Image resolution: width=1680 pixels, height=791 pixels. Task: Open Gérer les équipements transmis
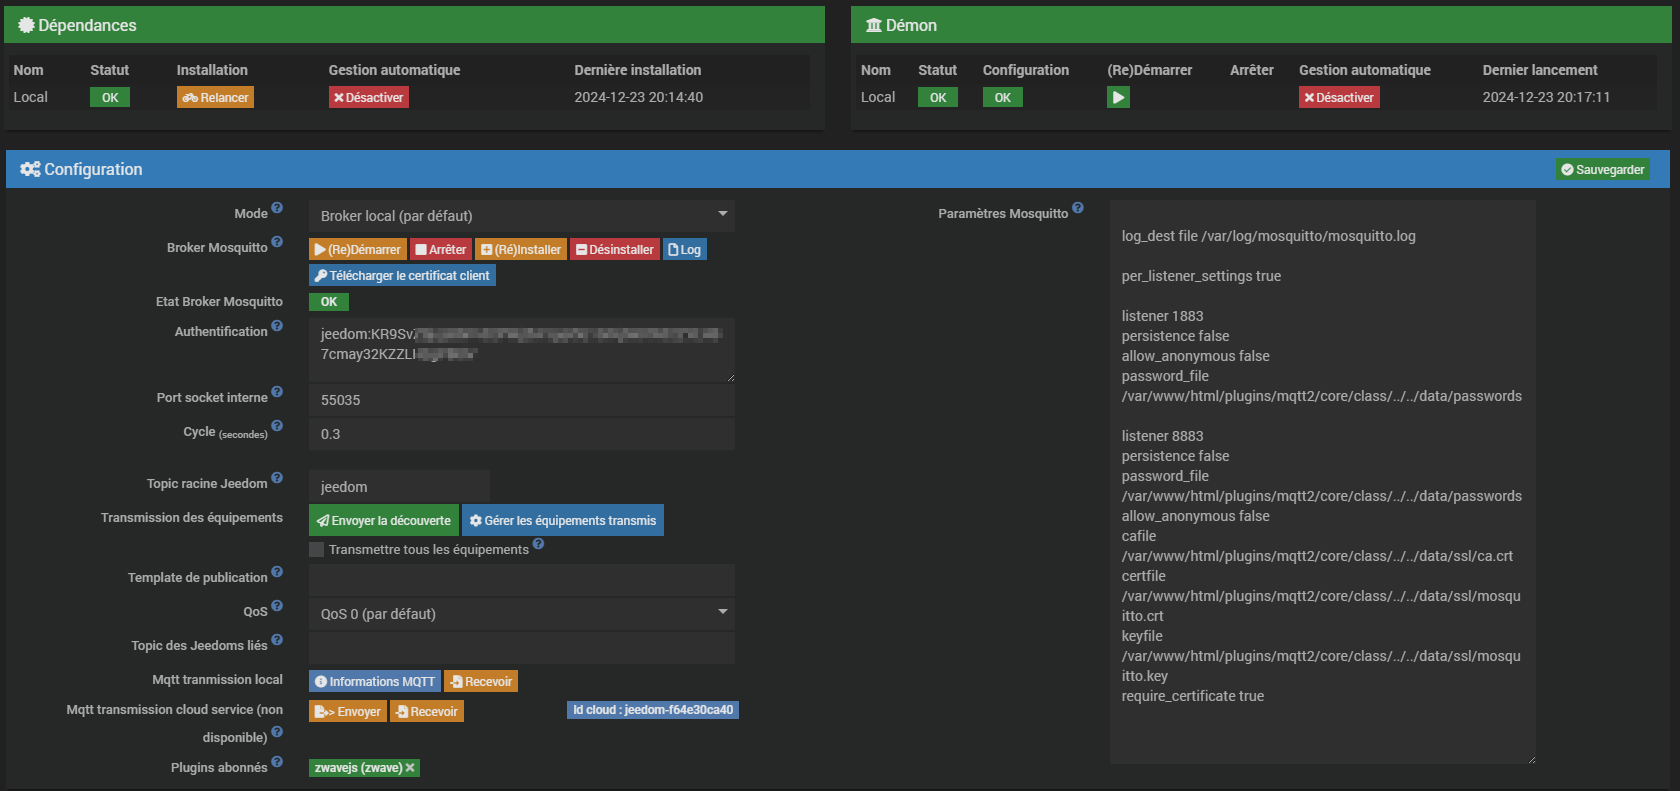pyautogui.click(x=563, y=521)
